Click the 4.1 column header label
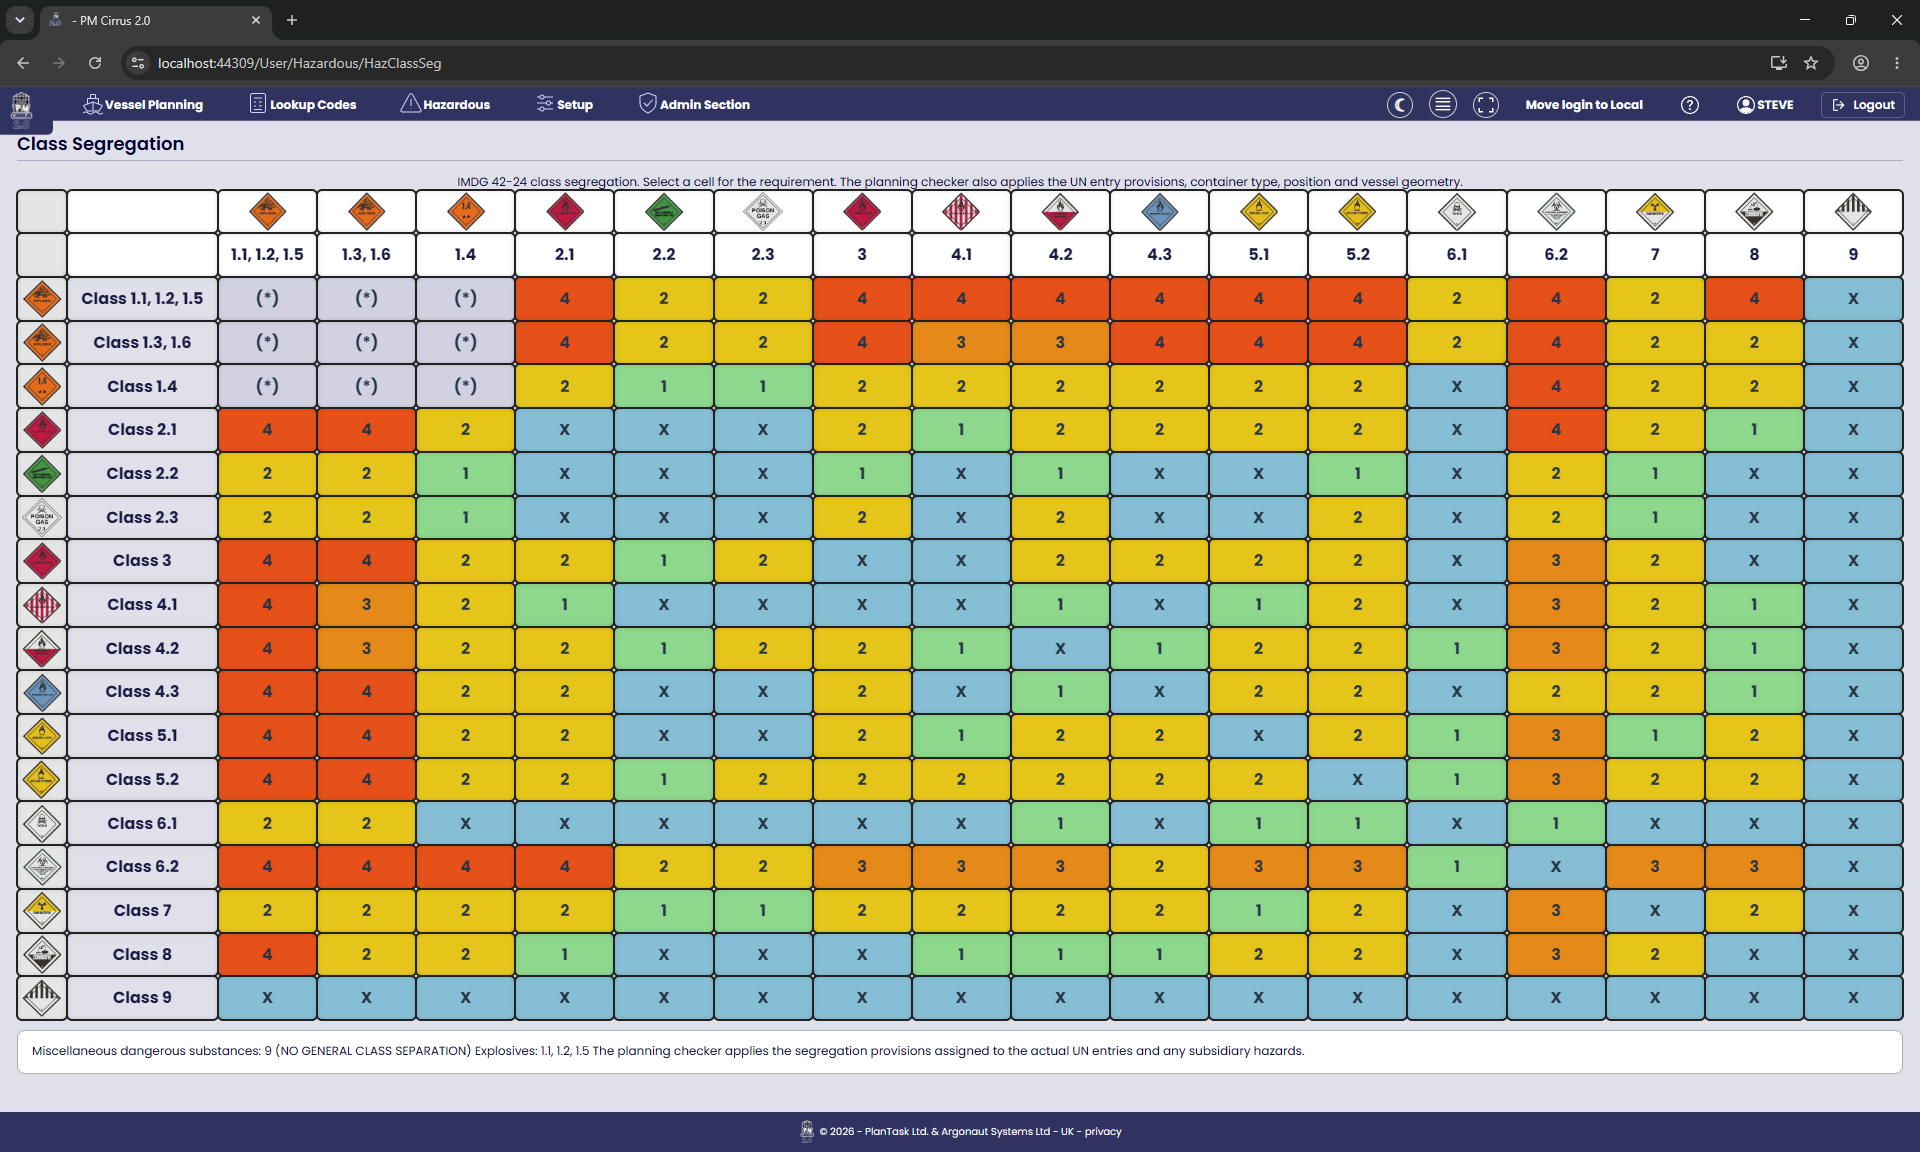 (961, 255)
